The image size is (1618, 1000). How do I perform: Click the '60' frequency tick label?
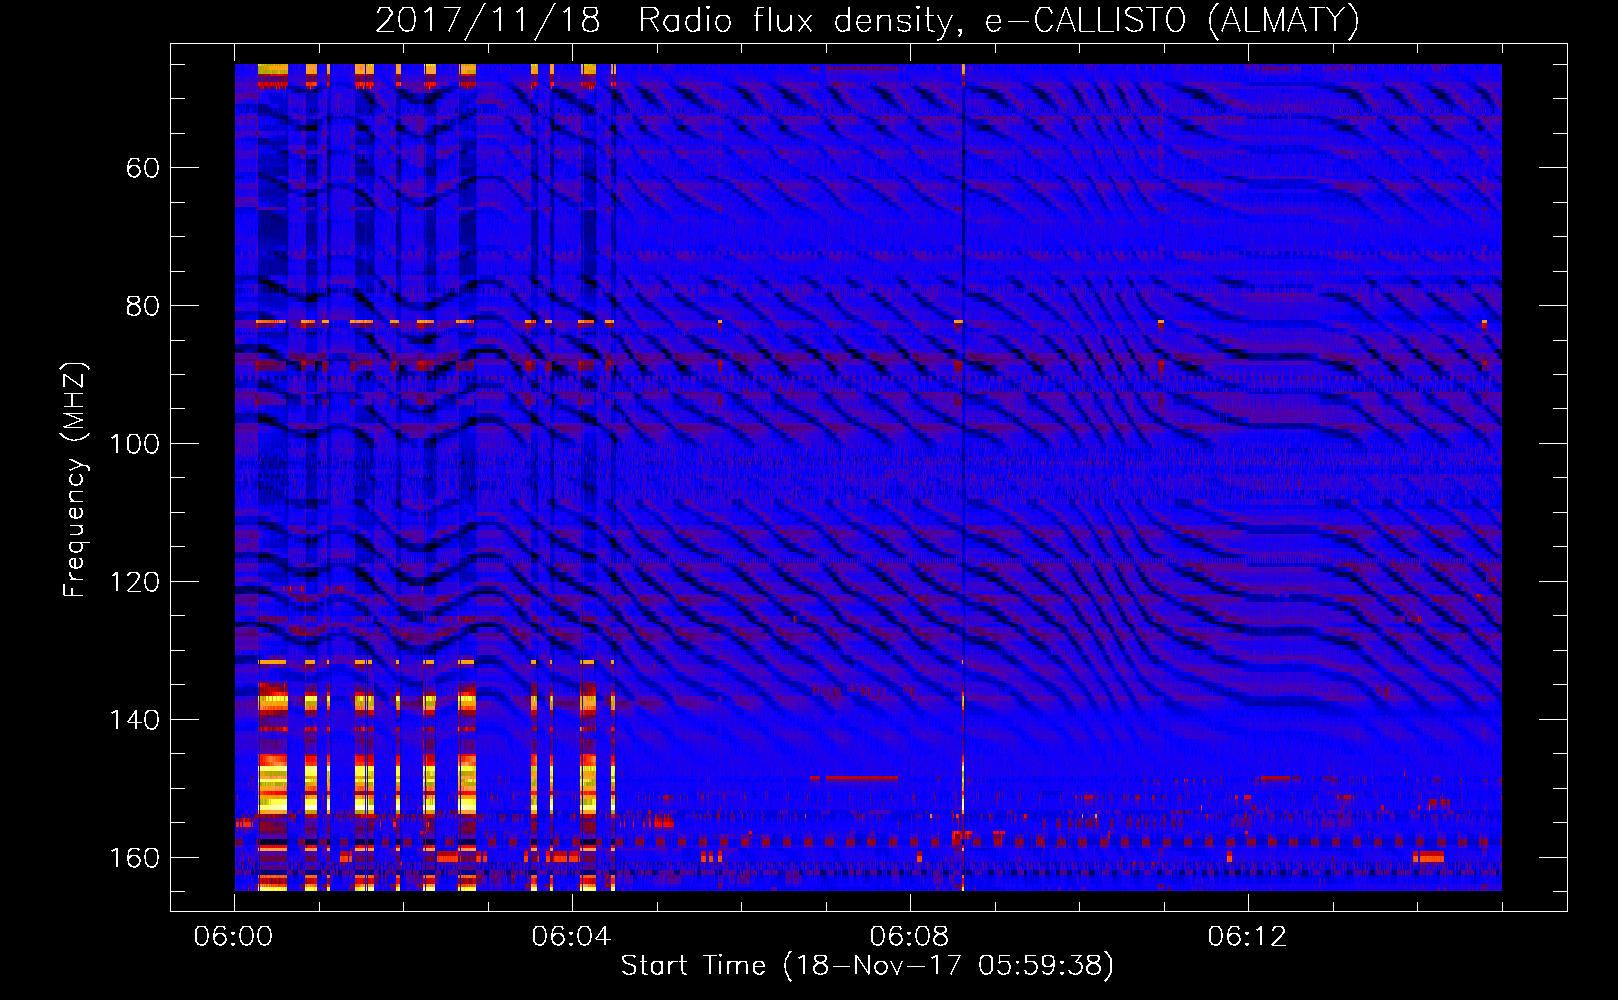[143, 167]
